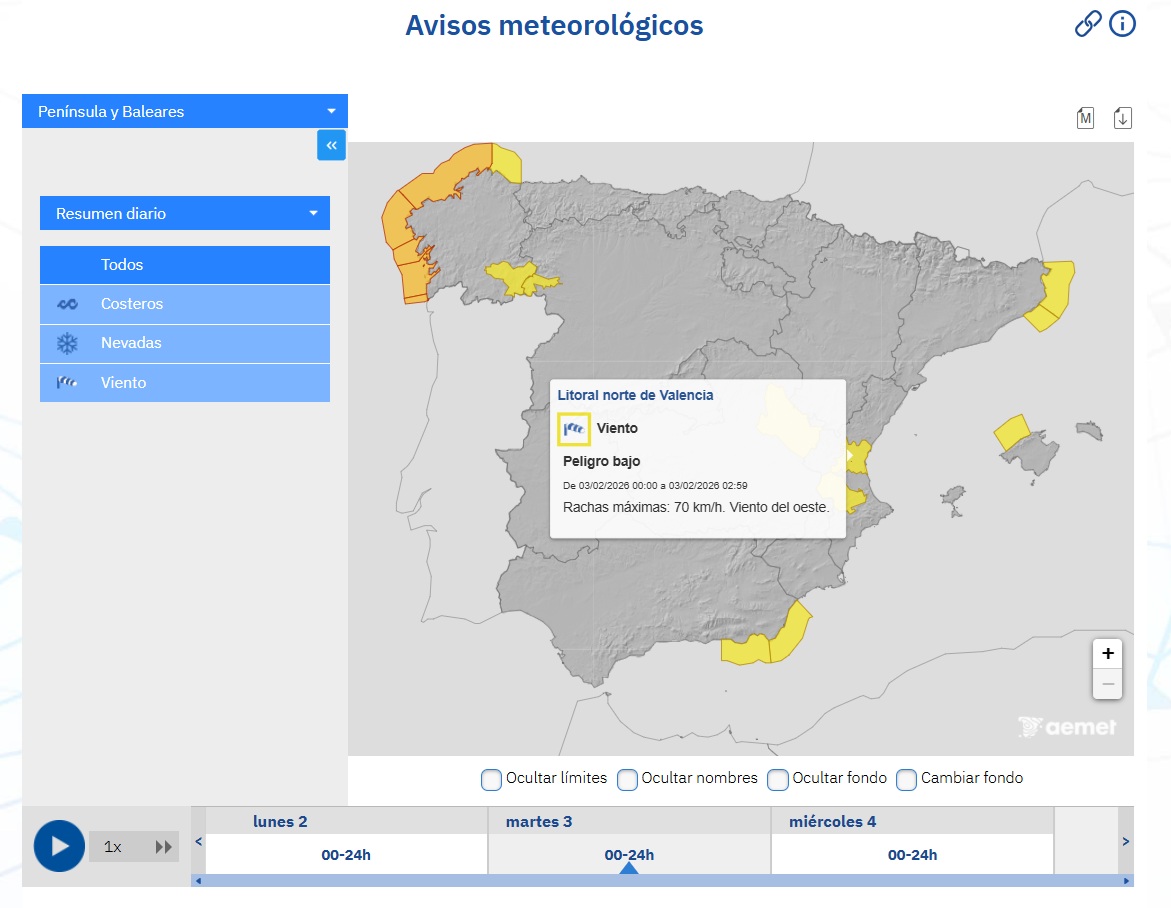The width and height of the screenshot is (1171, 908).
Task: Click the download file icon above map
Action: [x=1122, y=118]
